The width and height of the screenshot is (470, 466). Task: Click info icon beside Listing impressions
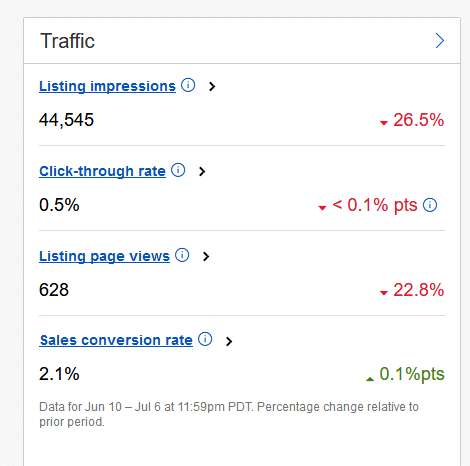(188, 85)
